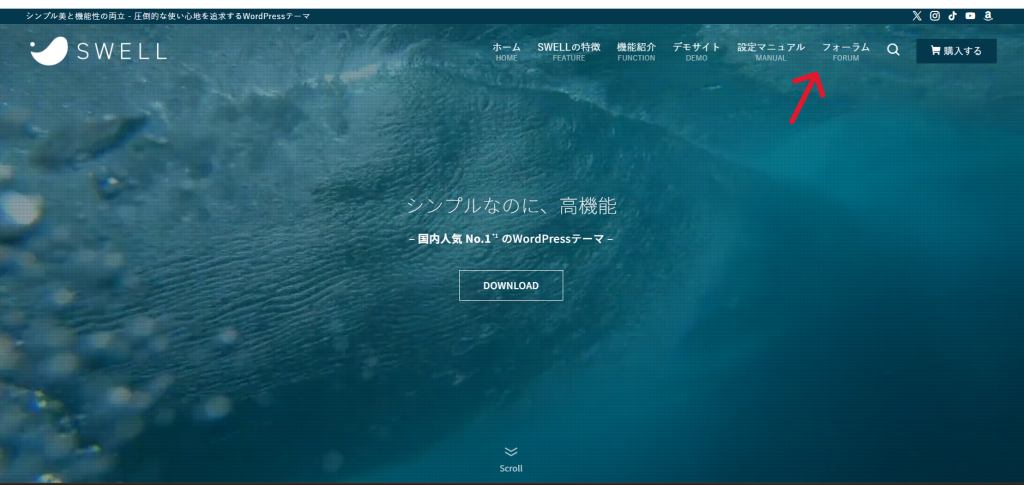Open the X (Twitter) social icon
The width and height of the screenshot is (1024, 485).
pyautogui.click(x=917, y=16)
